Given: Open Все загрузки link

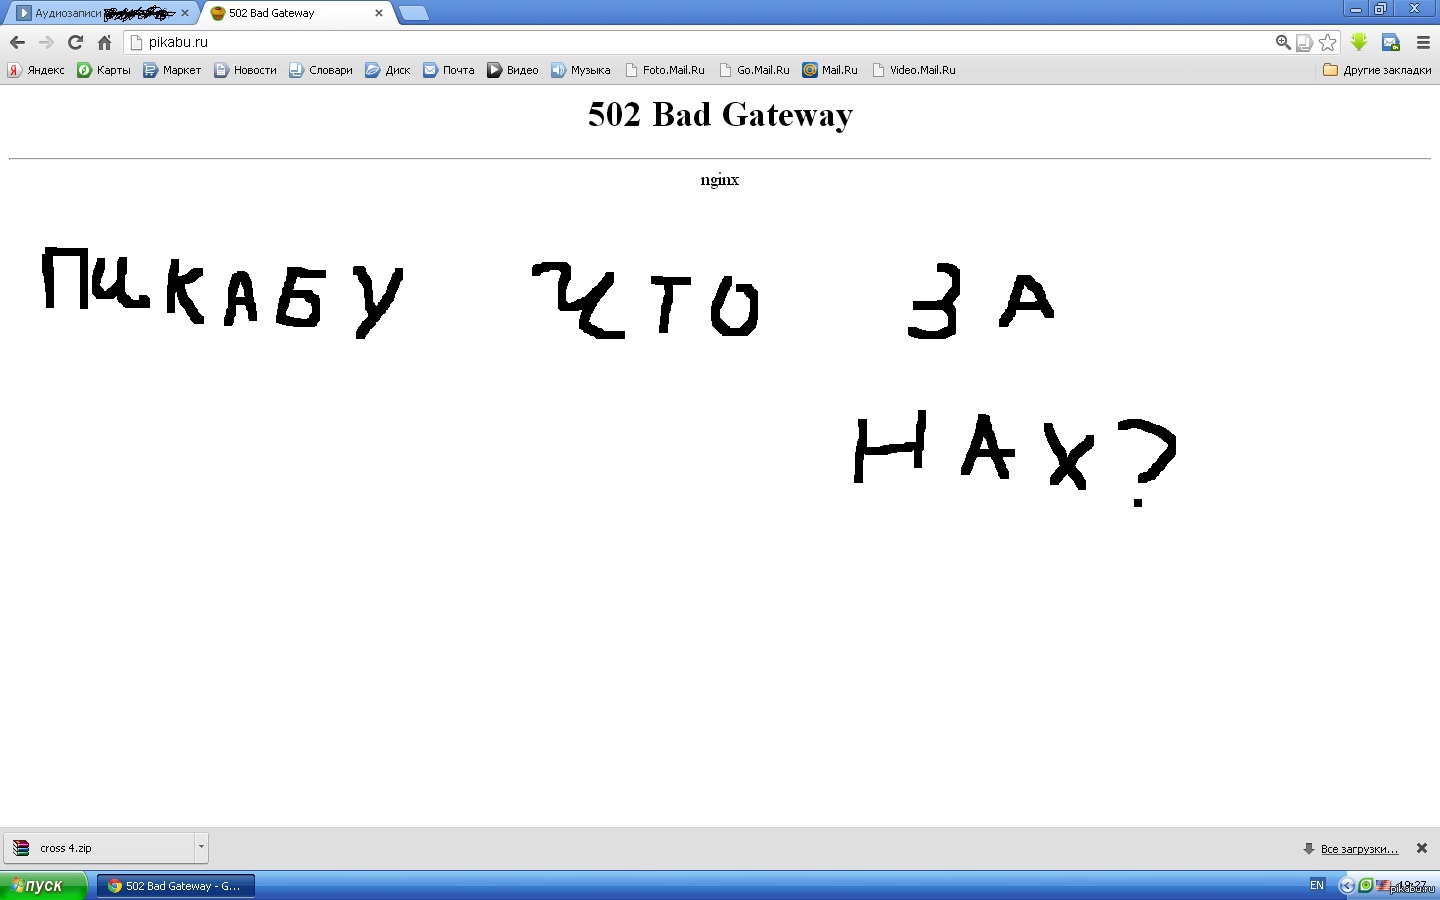Looking at the screenshot, I should pyautogui.click(x=1359, y=849).
